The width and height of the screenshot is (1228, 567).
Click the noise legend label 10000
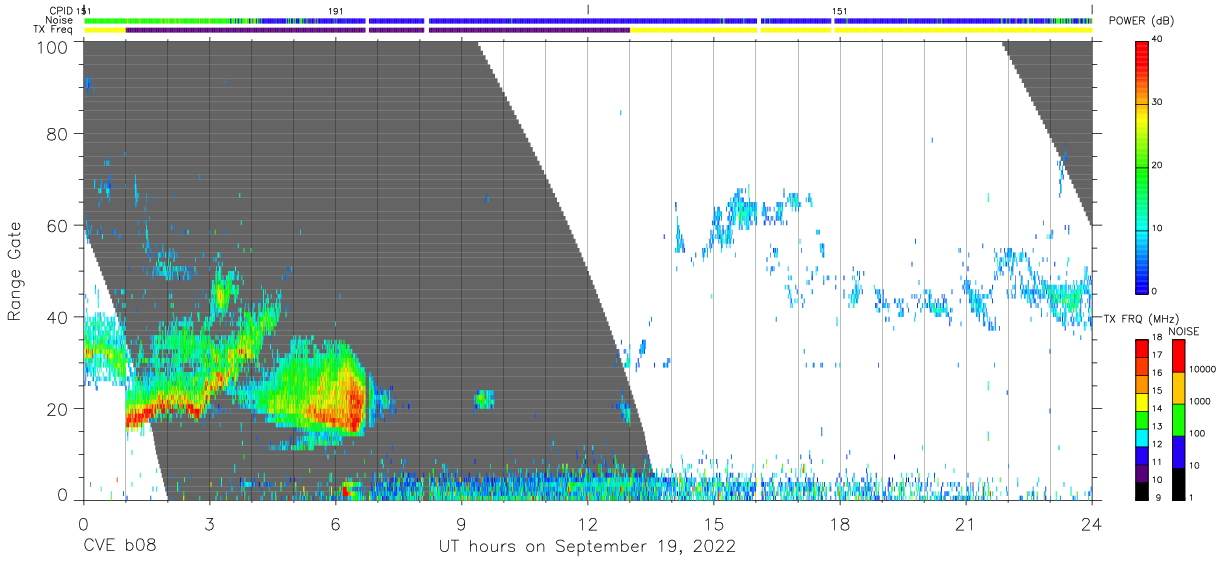[x=1203, y=370]
